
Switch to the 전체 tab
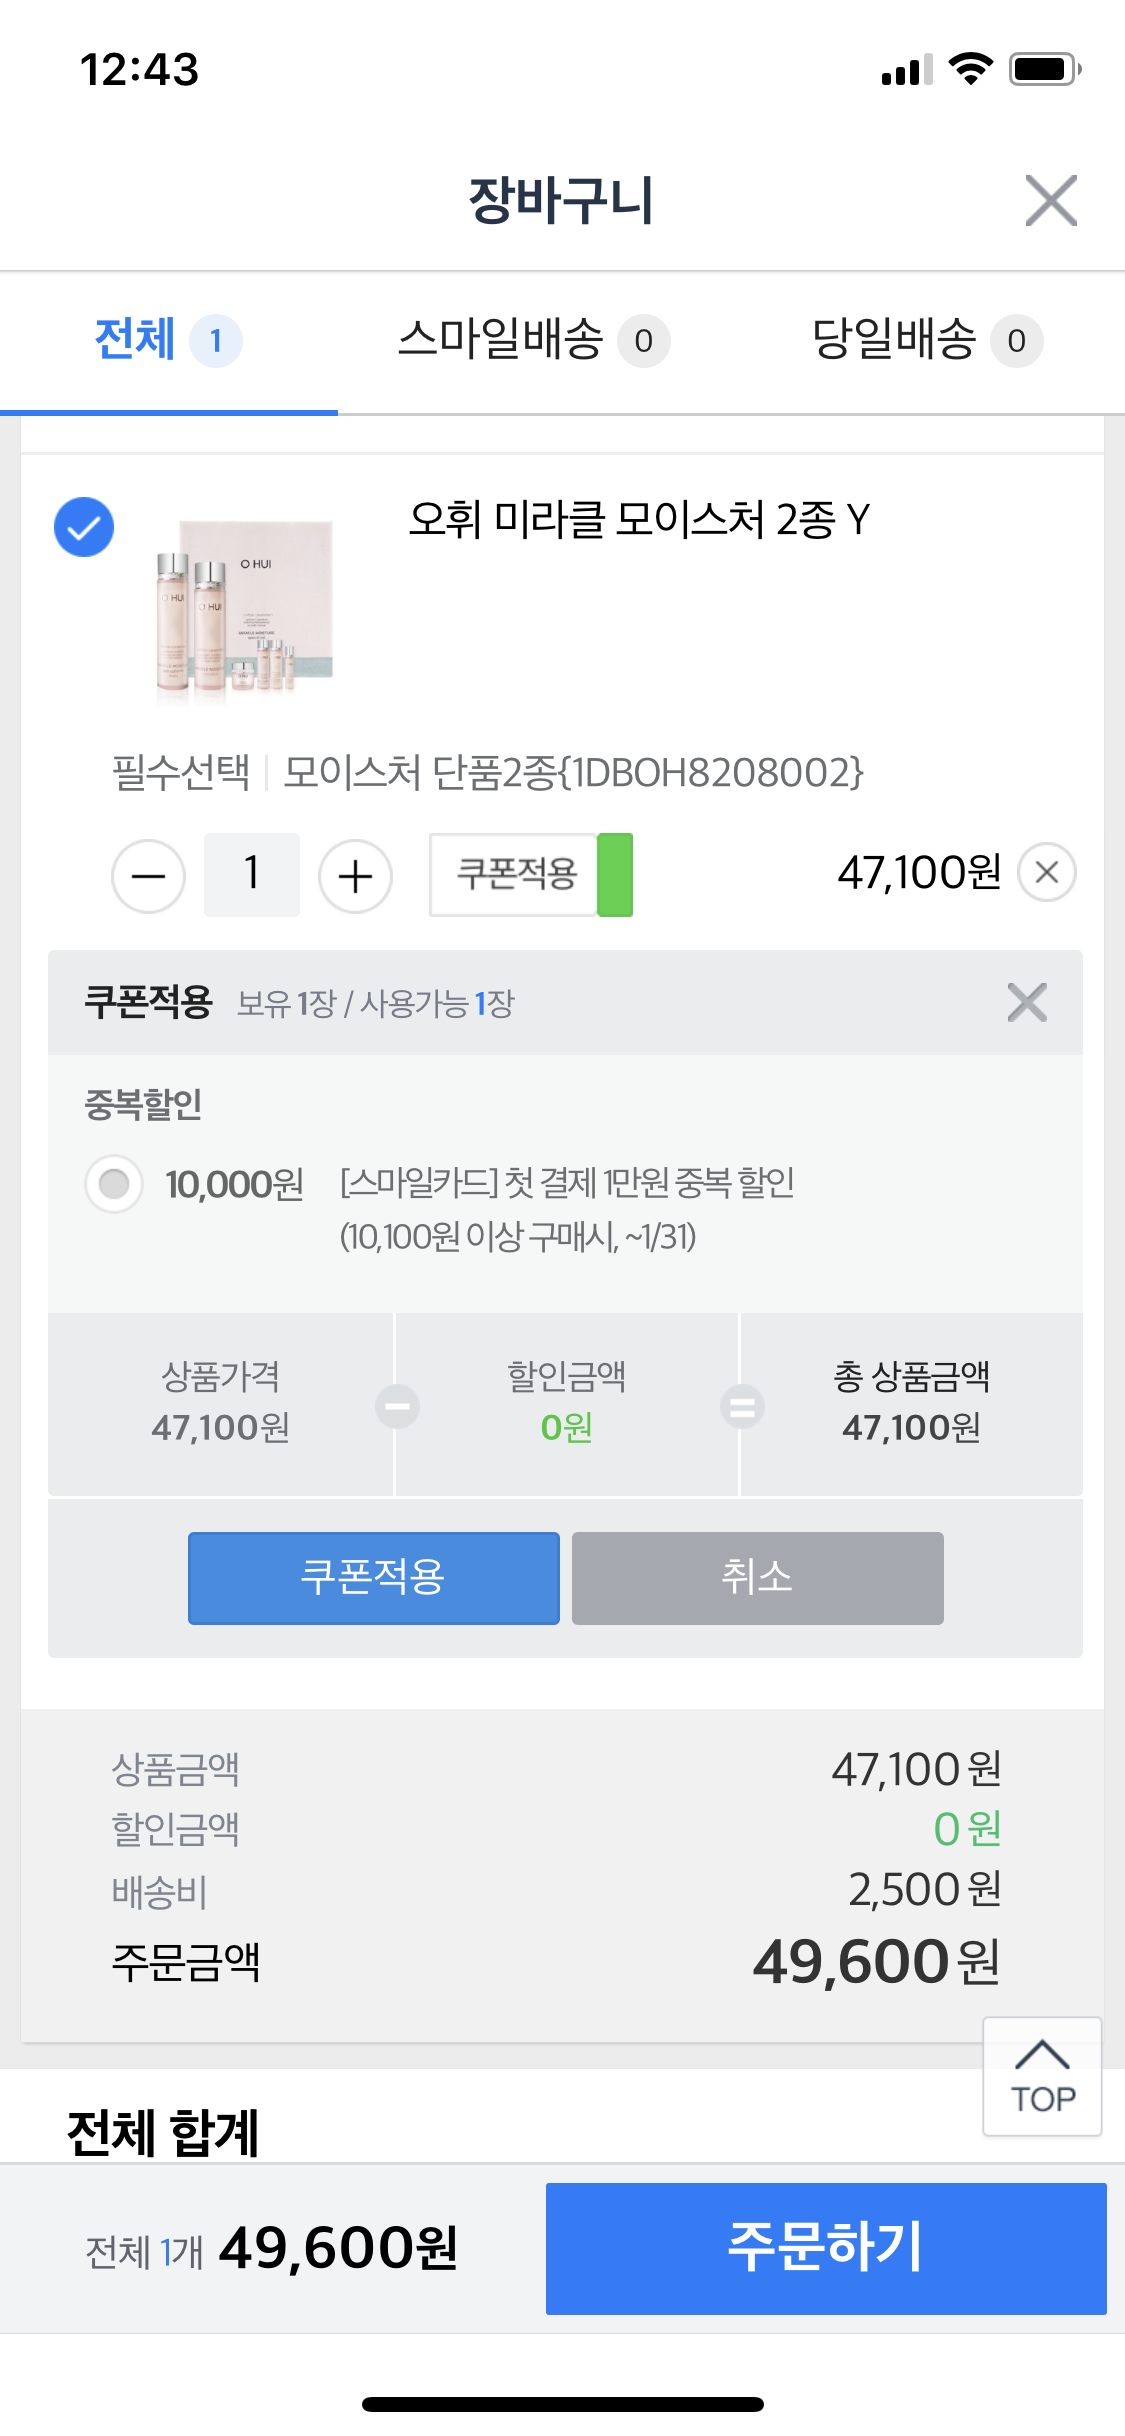coord(167,341)
